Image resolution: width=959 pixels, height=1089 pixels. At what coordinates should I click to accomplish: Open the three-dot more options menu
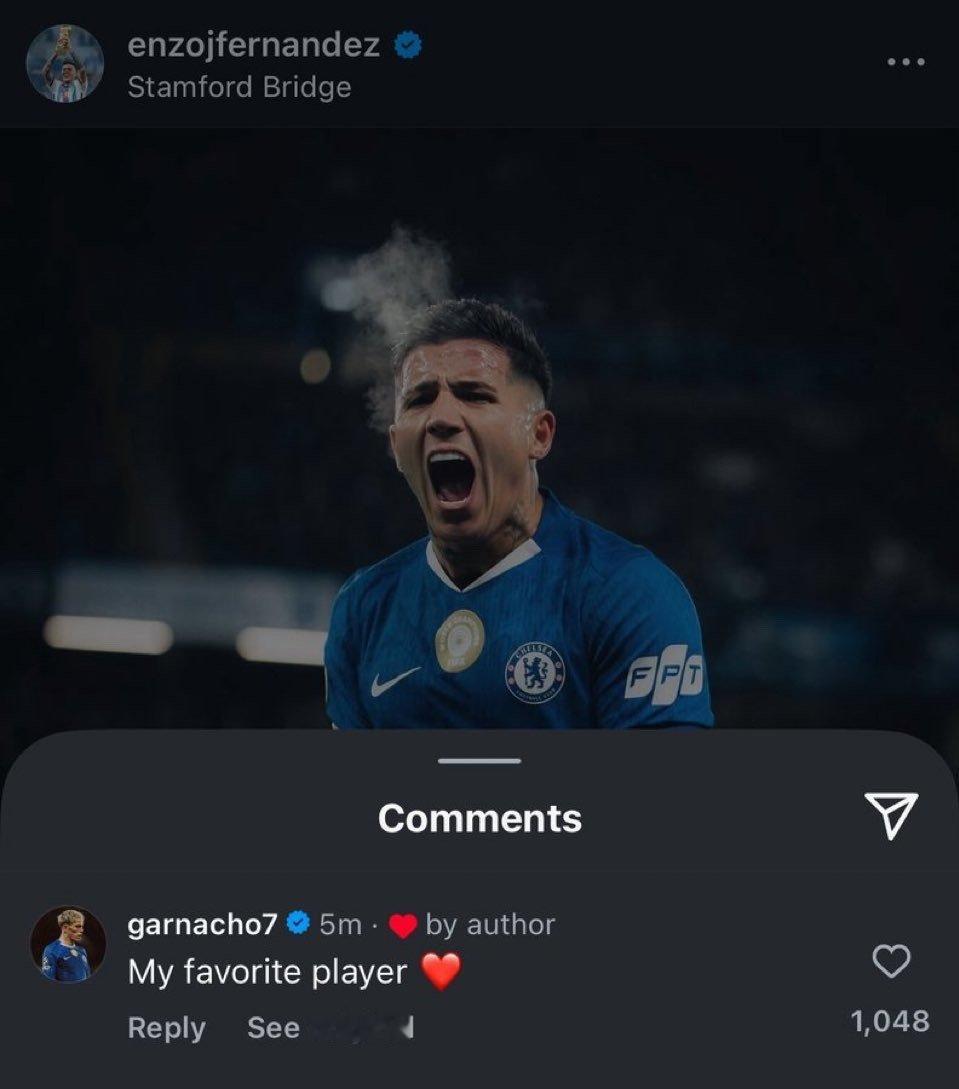[x=906, y=62]
